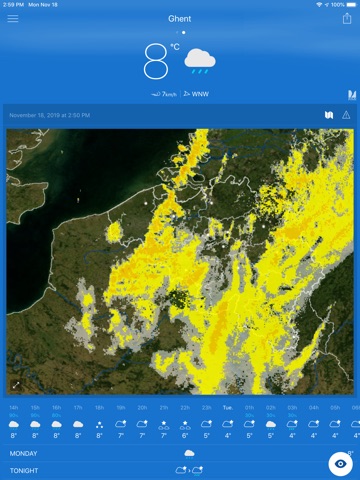This screenshot has height=480, width=360.
Task: Tap the weather institute logo
Action: [352, 95]
